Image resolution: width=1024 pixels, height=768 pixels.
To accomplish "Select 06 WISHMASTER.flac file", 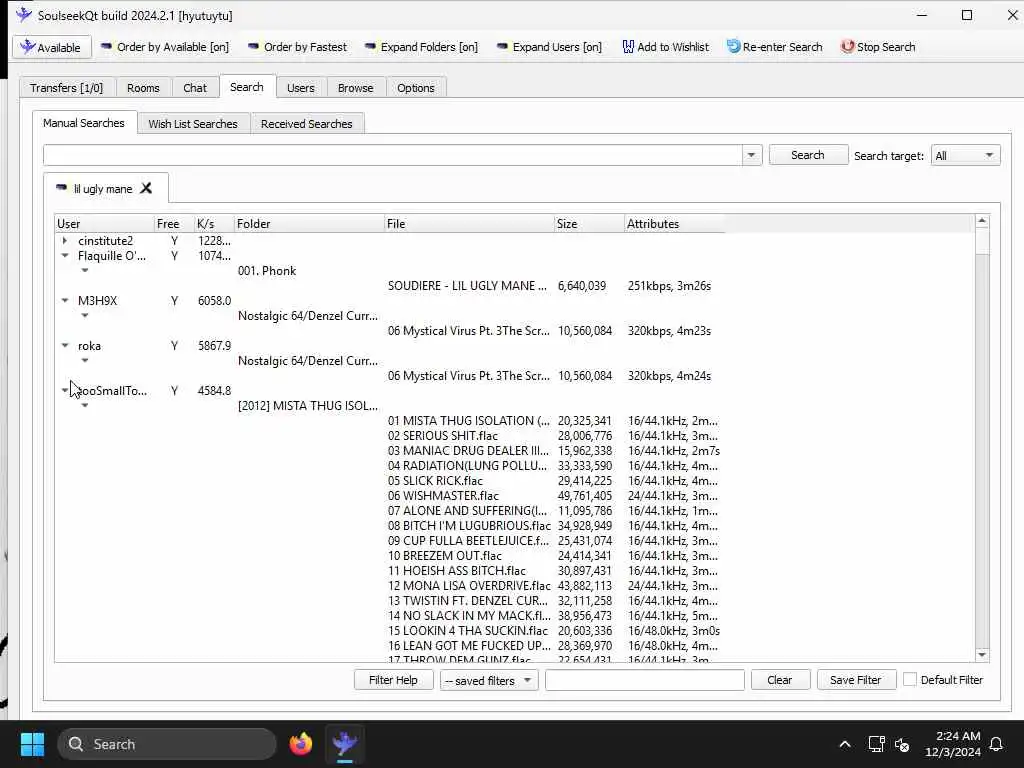I will (443, 496).
